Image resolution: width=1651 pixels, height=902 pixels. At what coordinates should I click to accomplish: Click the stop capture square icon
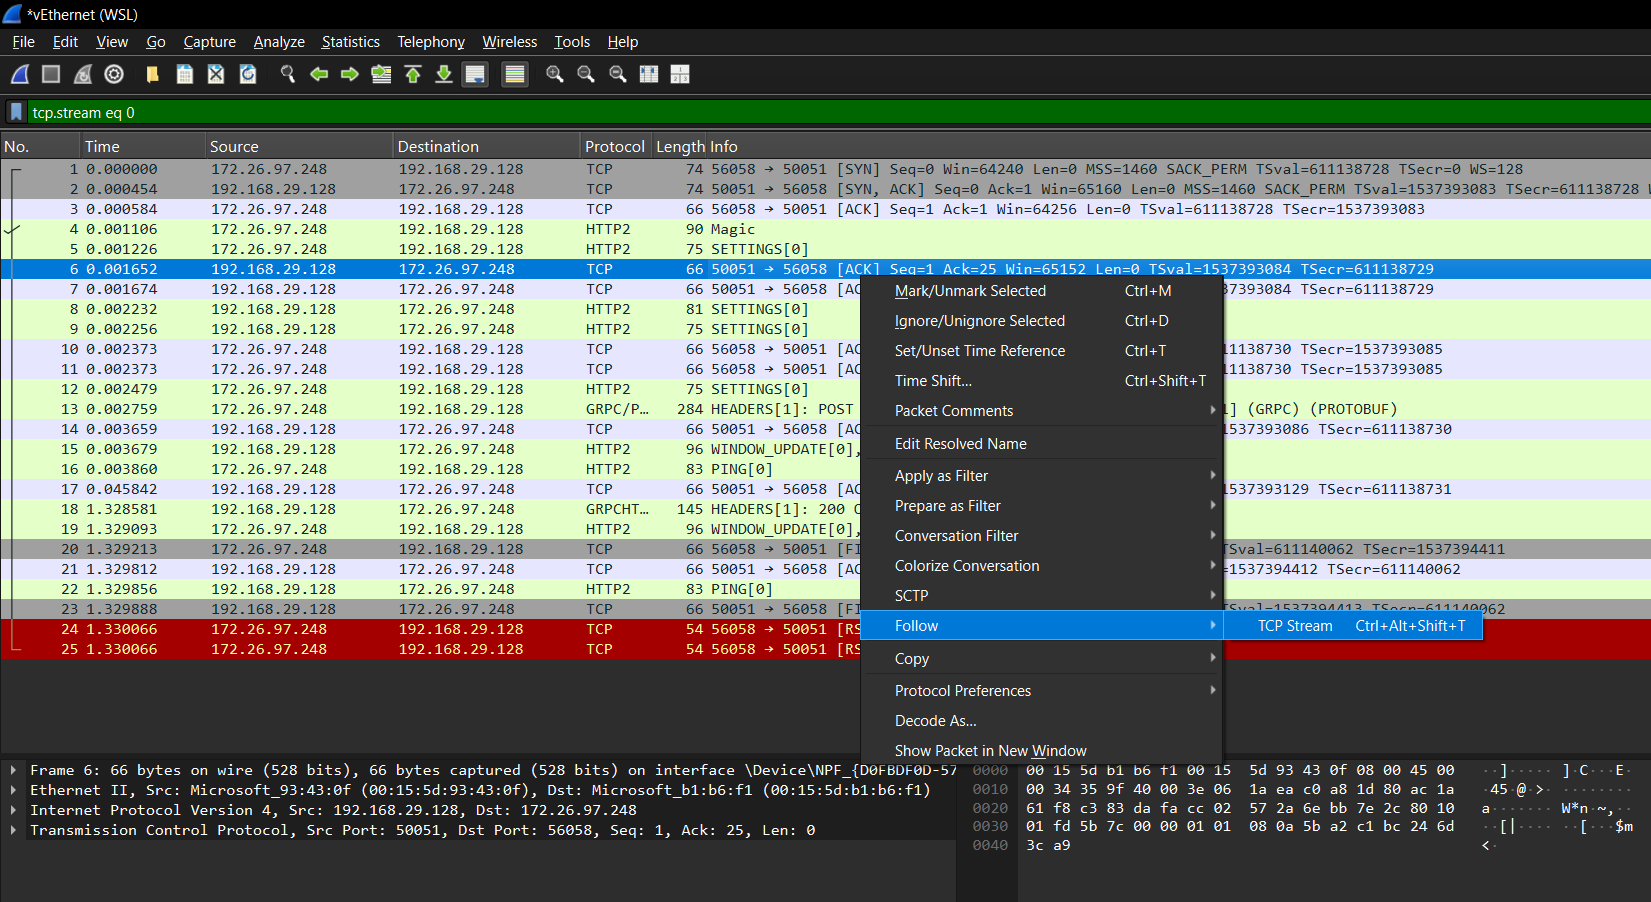pos(51,74)
